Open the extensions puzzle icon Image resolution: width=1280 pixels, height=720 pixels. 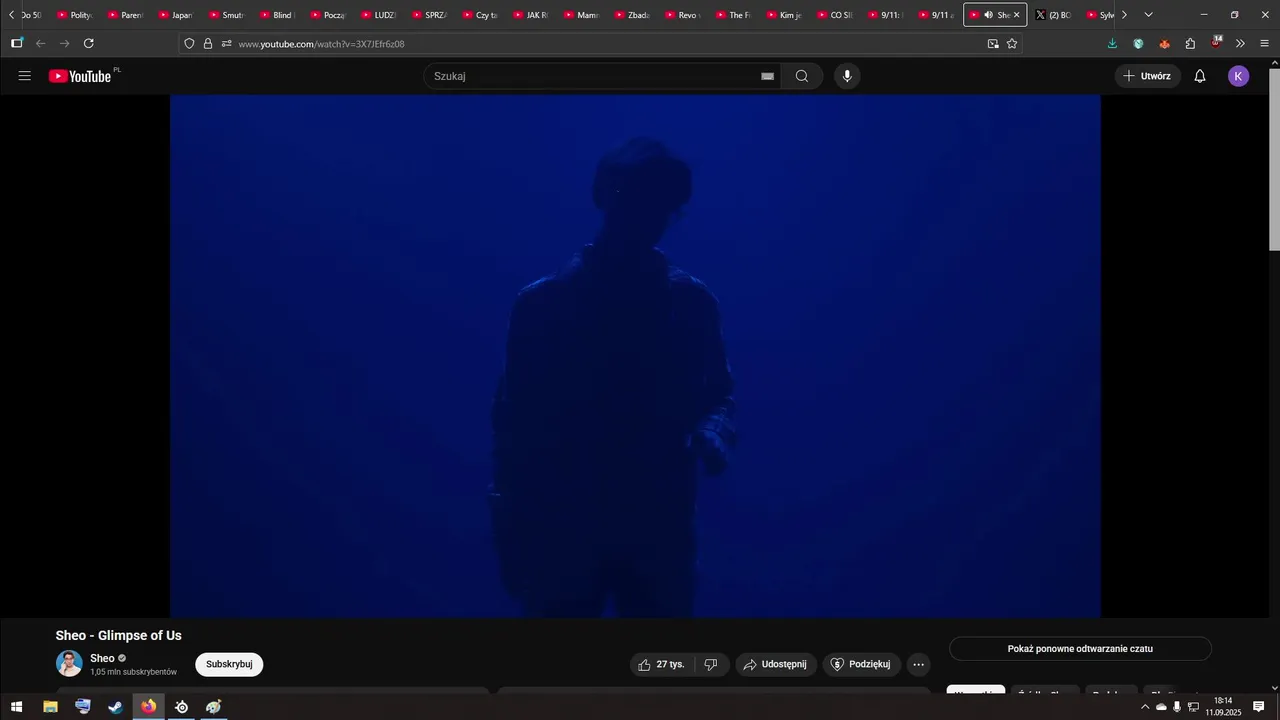1190,43
